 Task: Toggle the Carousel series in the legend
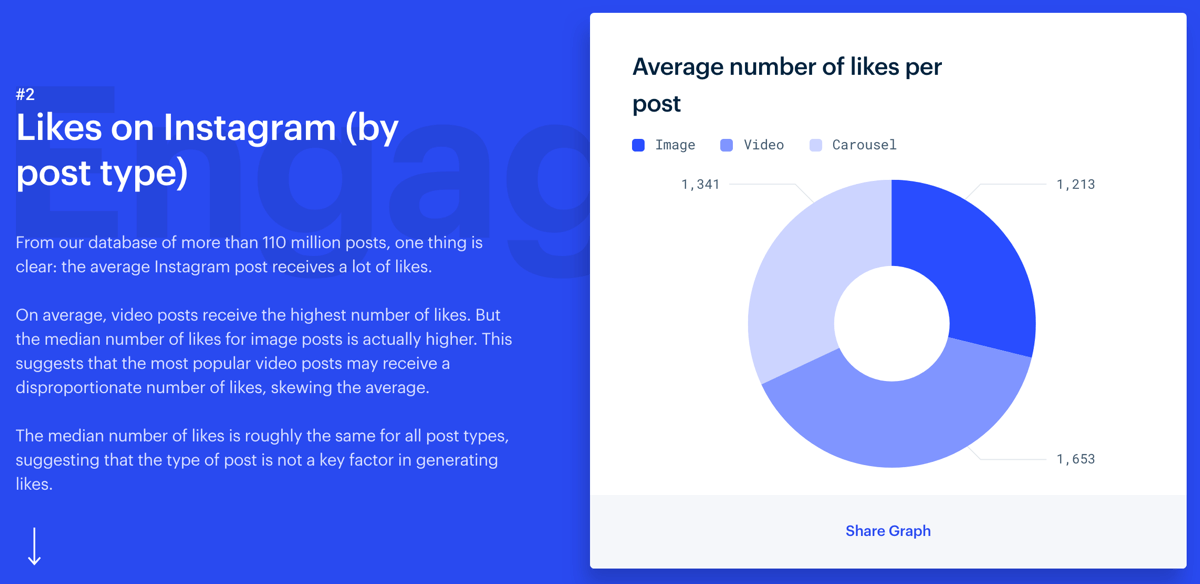click(x=851, y=144)
